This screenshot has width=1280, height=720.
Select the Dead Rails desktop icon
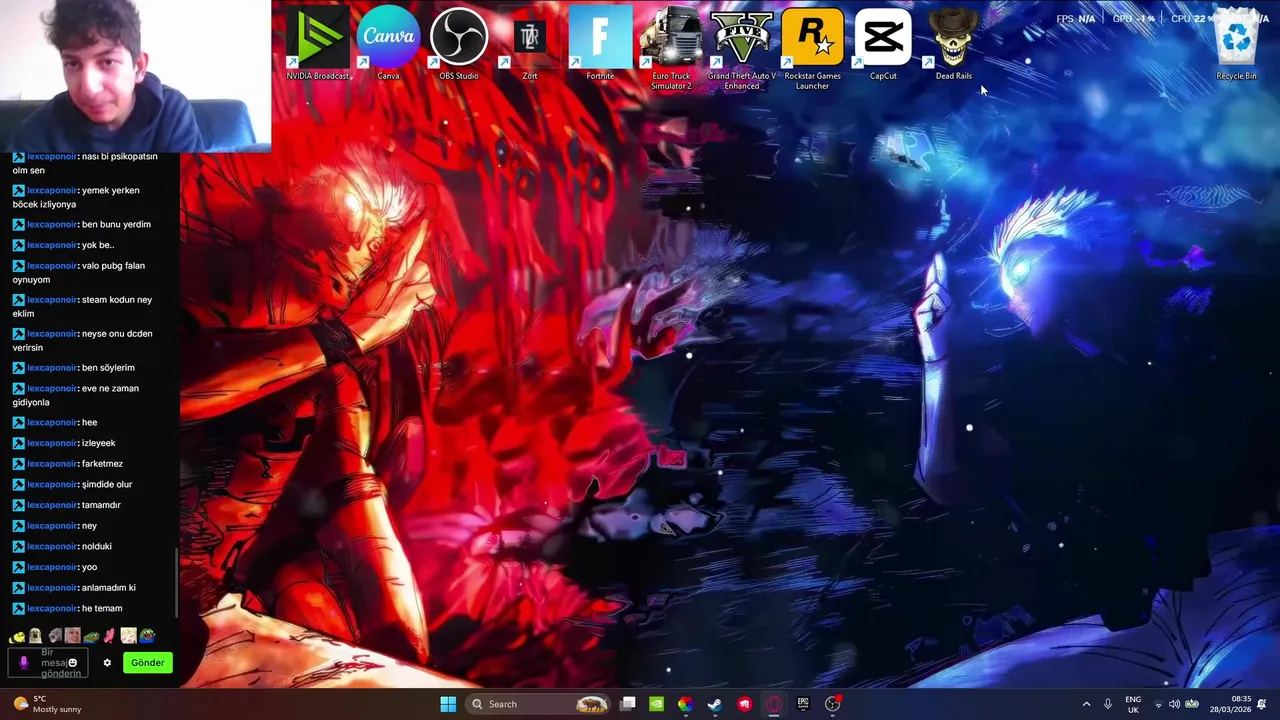pos(954,45)
